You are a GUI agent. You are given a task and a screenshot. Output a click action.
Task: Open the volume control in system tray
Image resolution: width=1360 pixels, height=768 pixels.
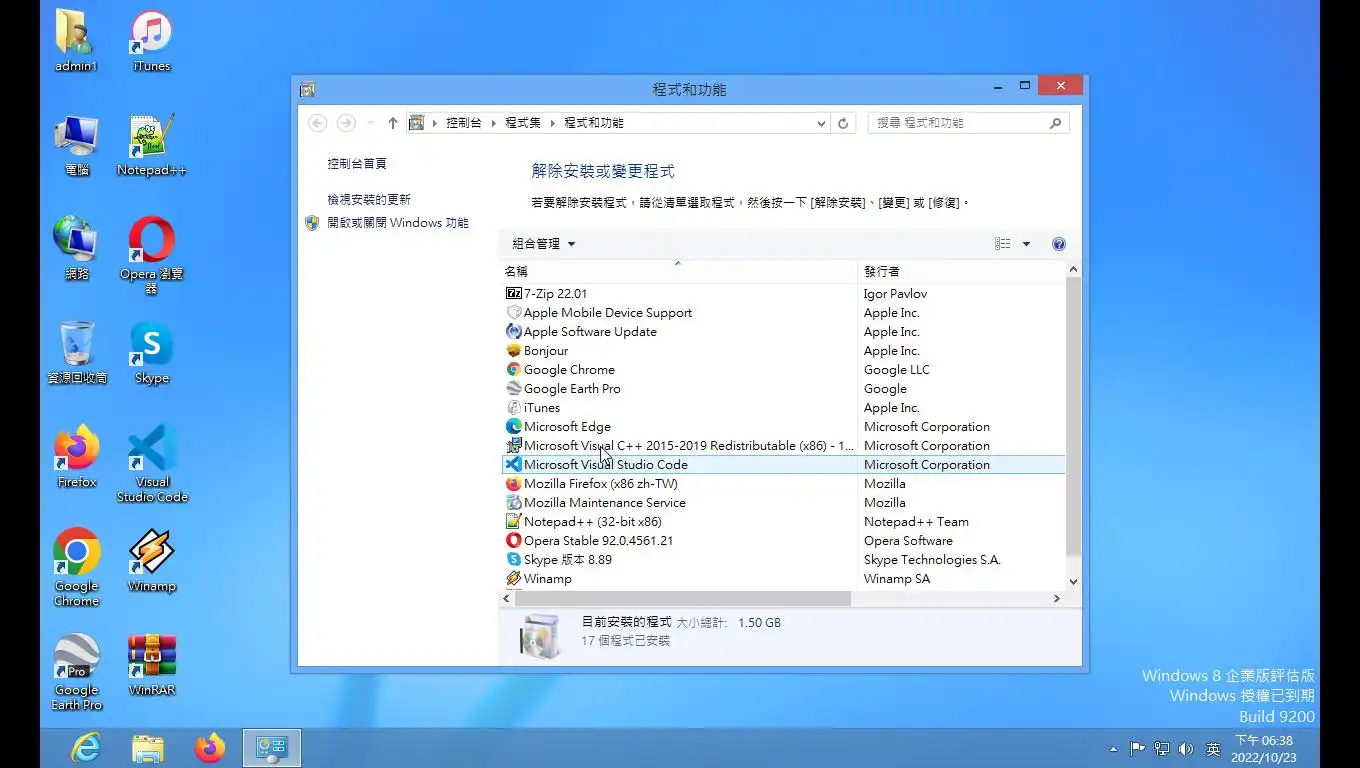(x=1186, y=749)
